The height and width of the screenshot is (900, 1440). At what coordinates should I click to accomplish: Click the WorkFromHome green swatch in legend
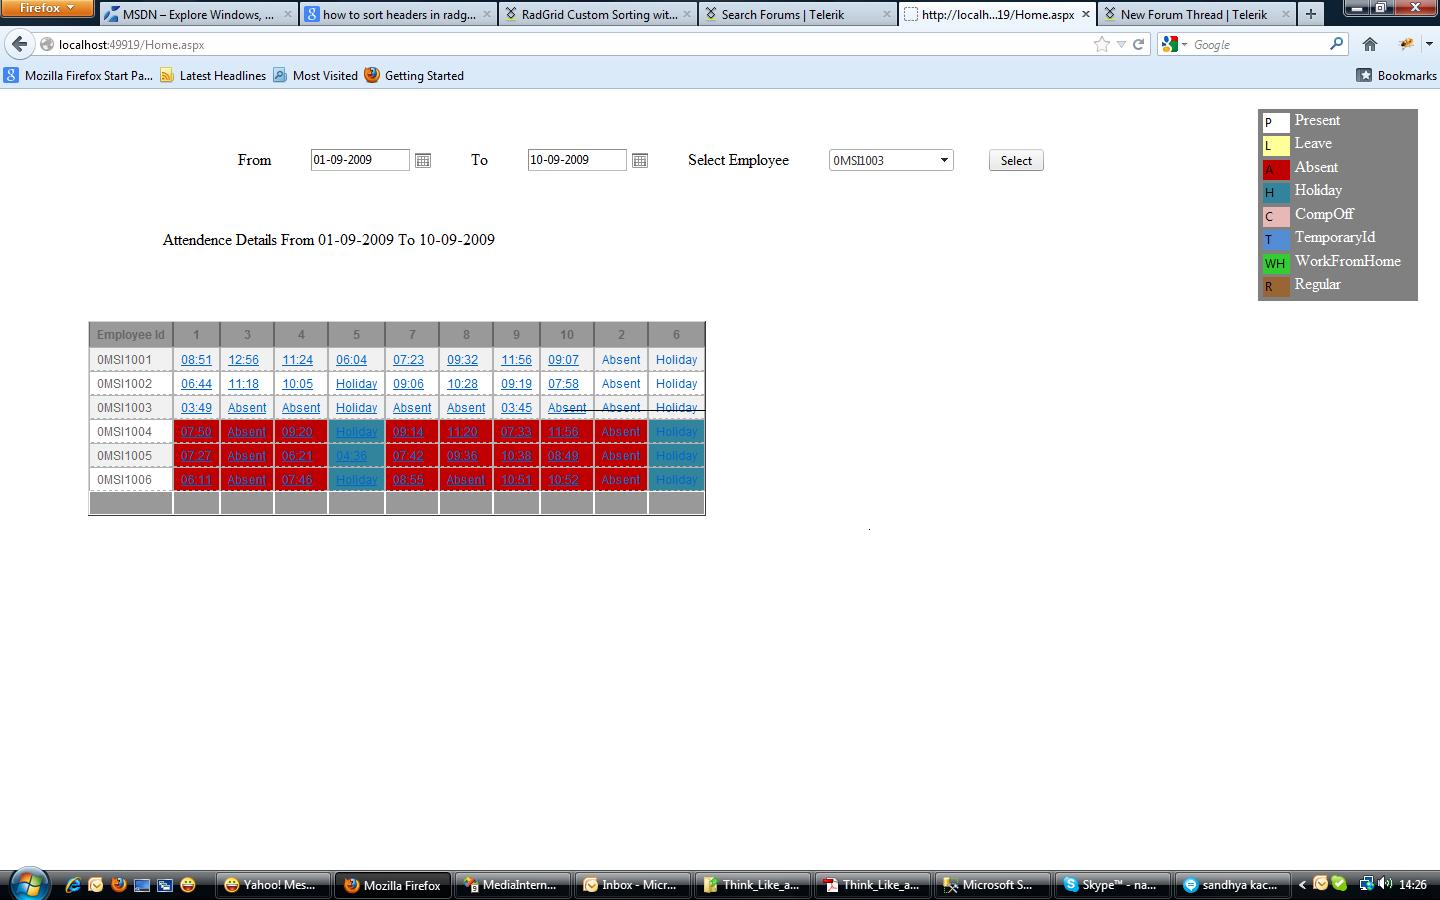(x=1275, y=263)
